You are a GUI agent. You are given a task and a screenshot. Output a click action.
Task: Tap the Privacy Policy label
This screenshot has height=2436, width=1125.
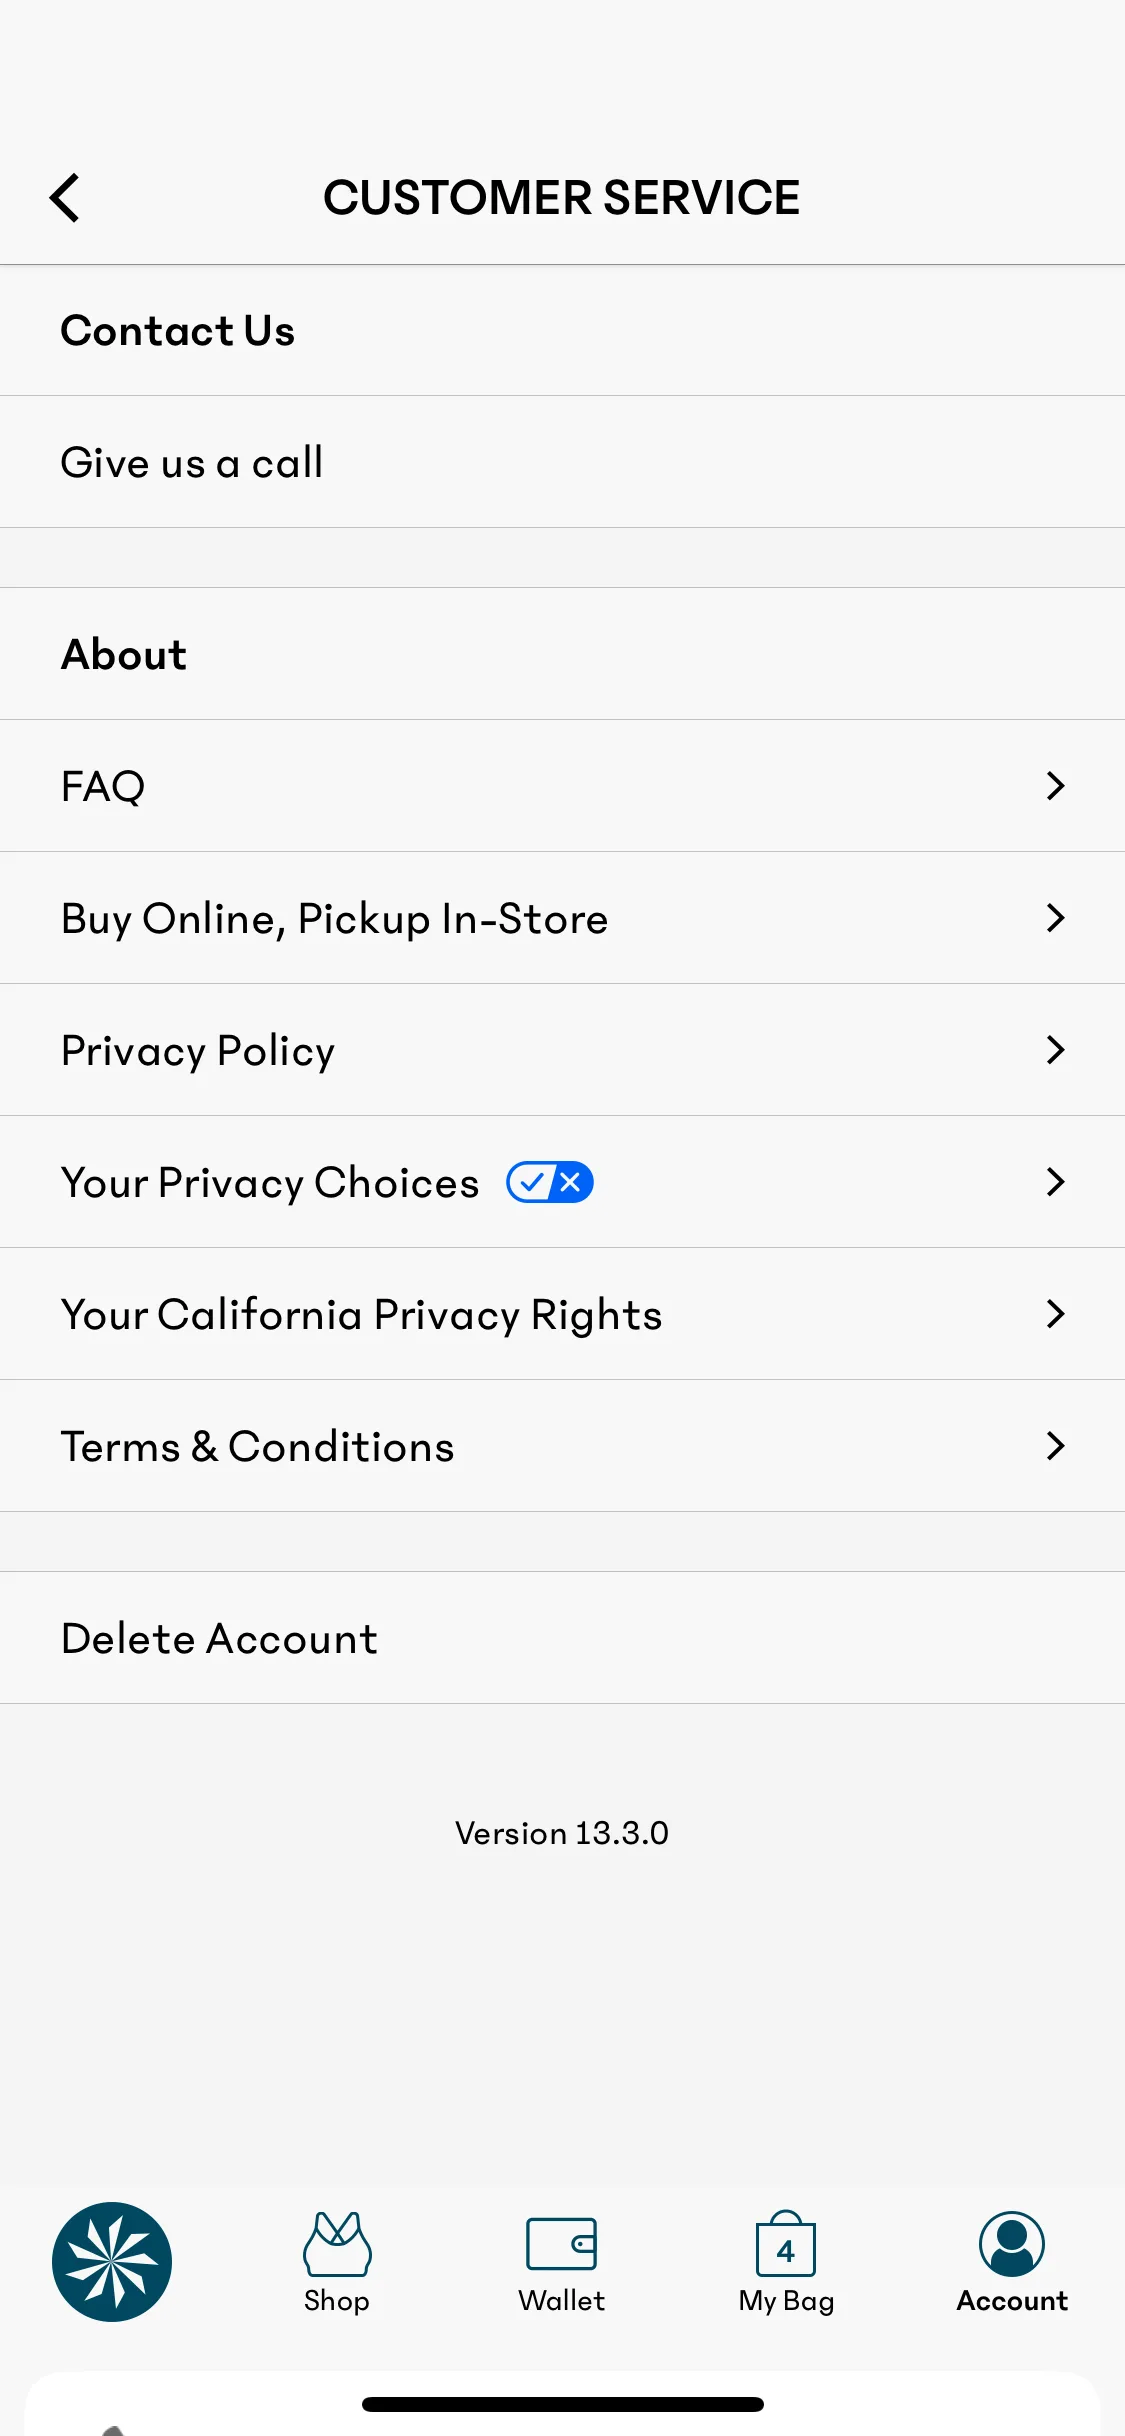coord(198,1052)
